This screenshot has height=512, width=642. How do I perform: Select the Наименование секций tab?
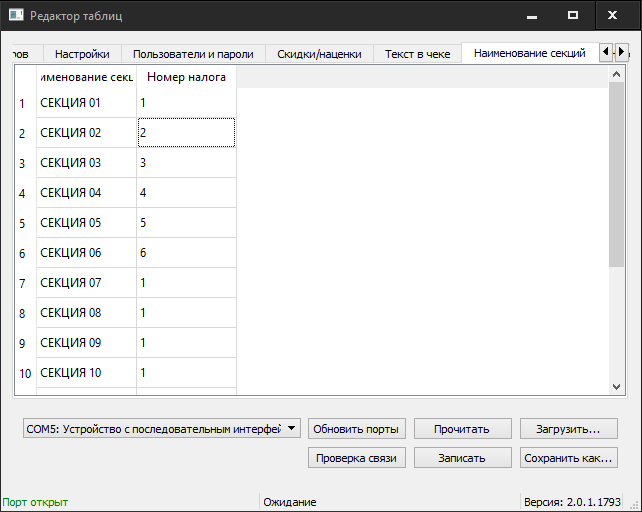pyautogui.click(x=530, y=53)
